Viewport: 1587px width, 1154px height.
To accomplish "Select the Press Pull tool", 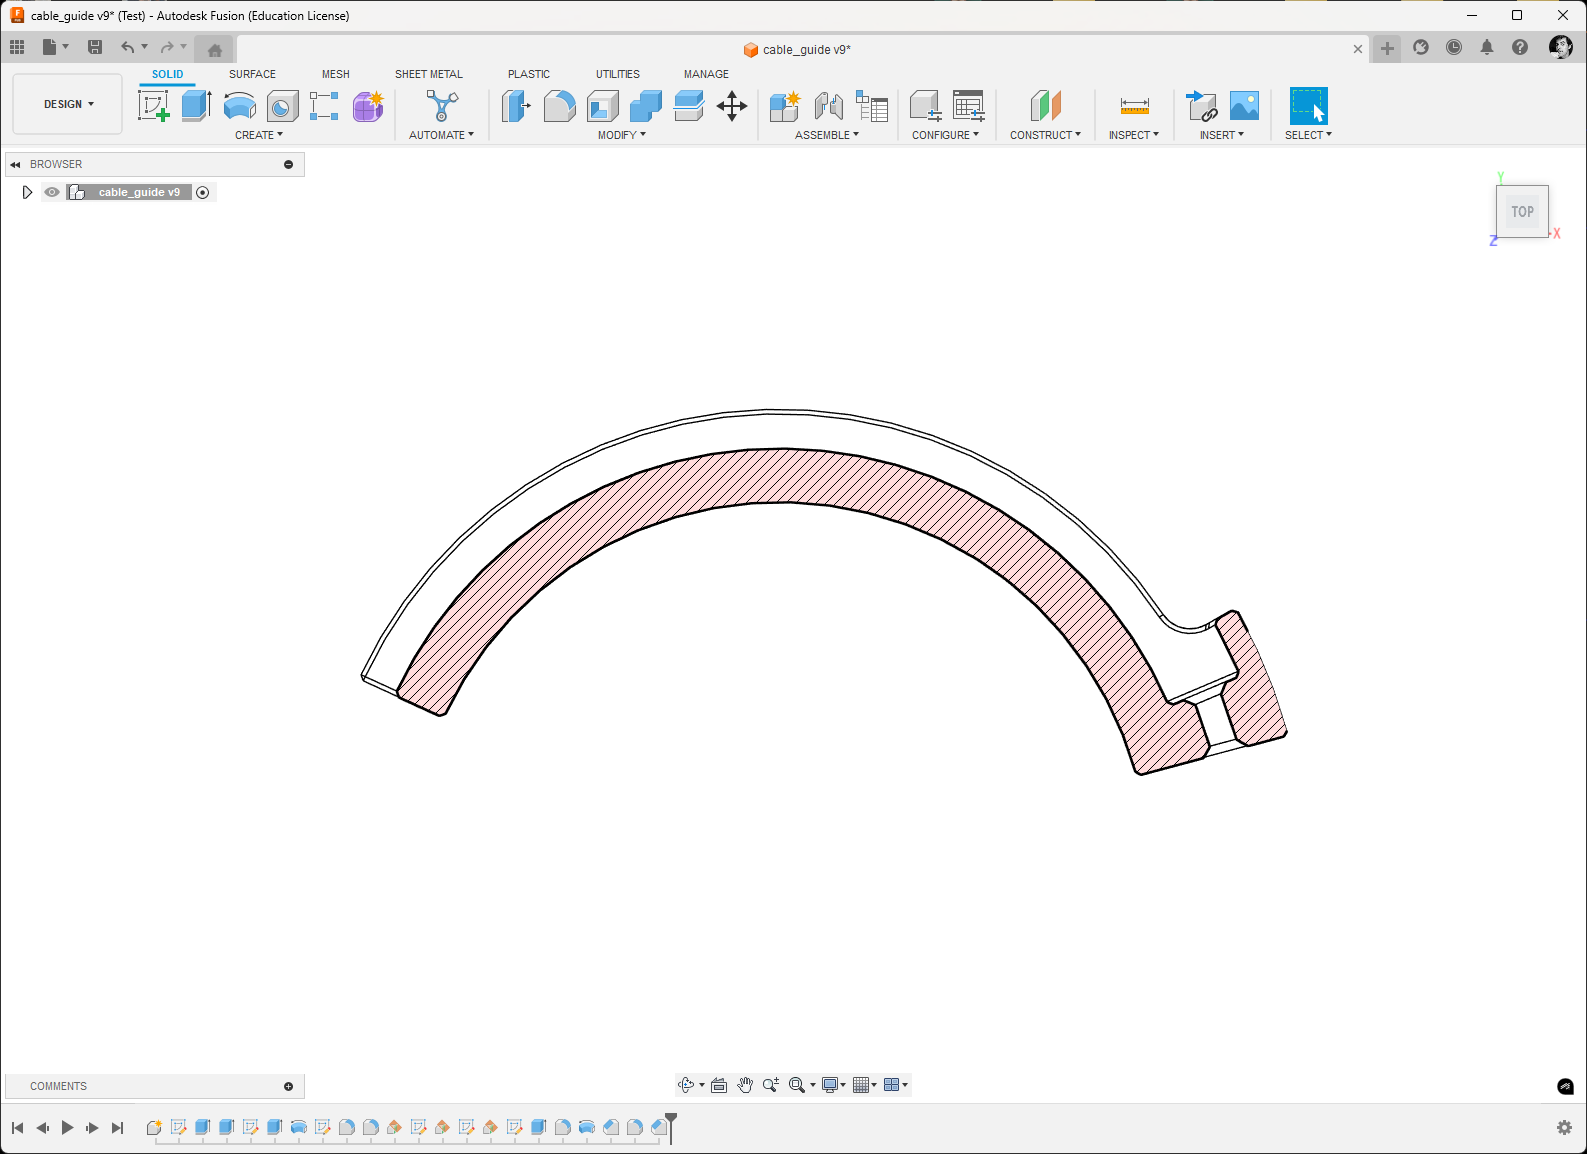I will [x=516, y=106].
